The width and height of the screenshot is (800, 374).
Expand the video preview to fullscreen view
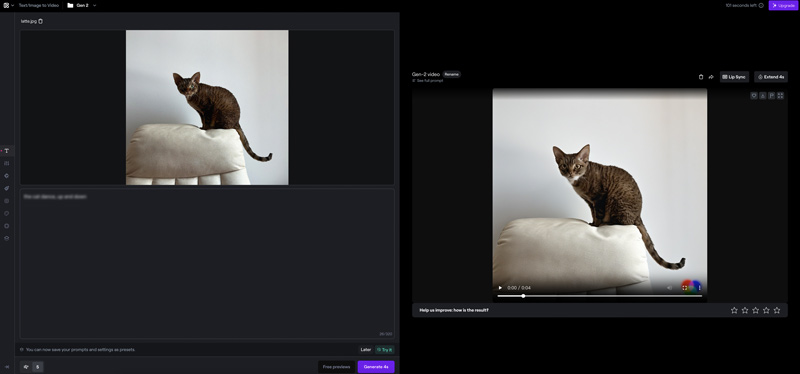[780, 95]
